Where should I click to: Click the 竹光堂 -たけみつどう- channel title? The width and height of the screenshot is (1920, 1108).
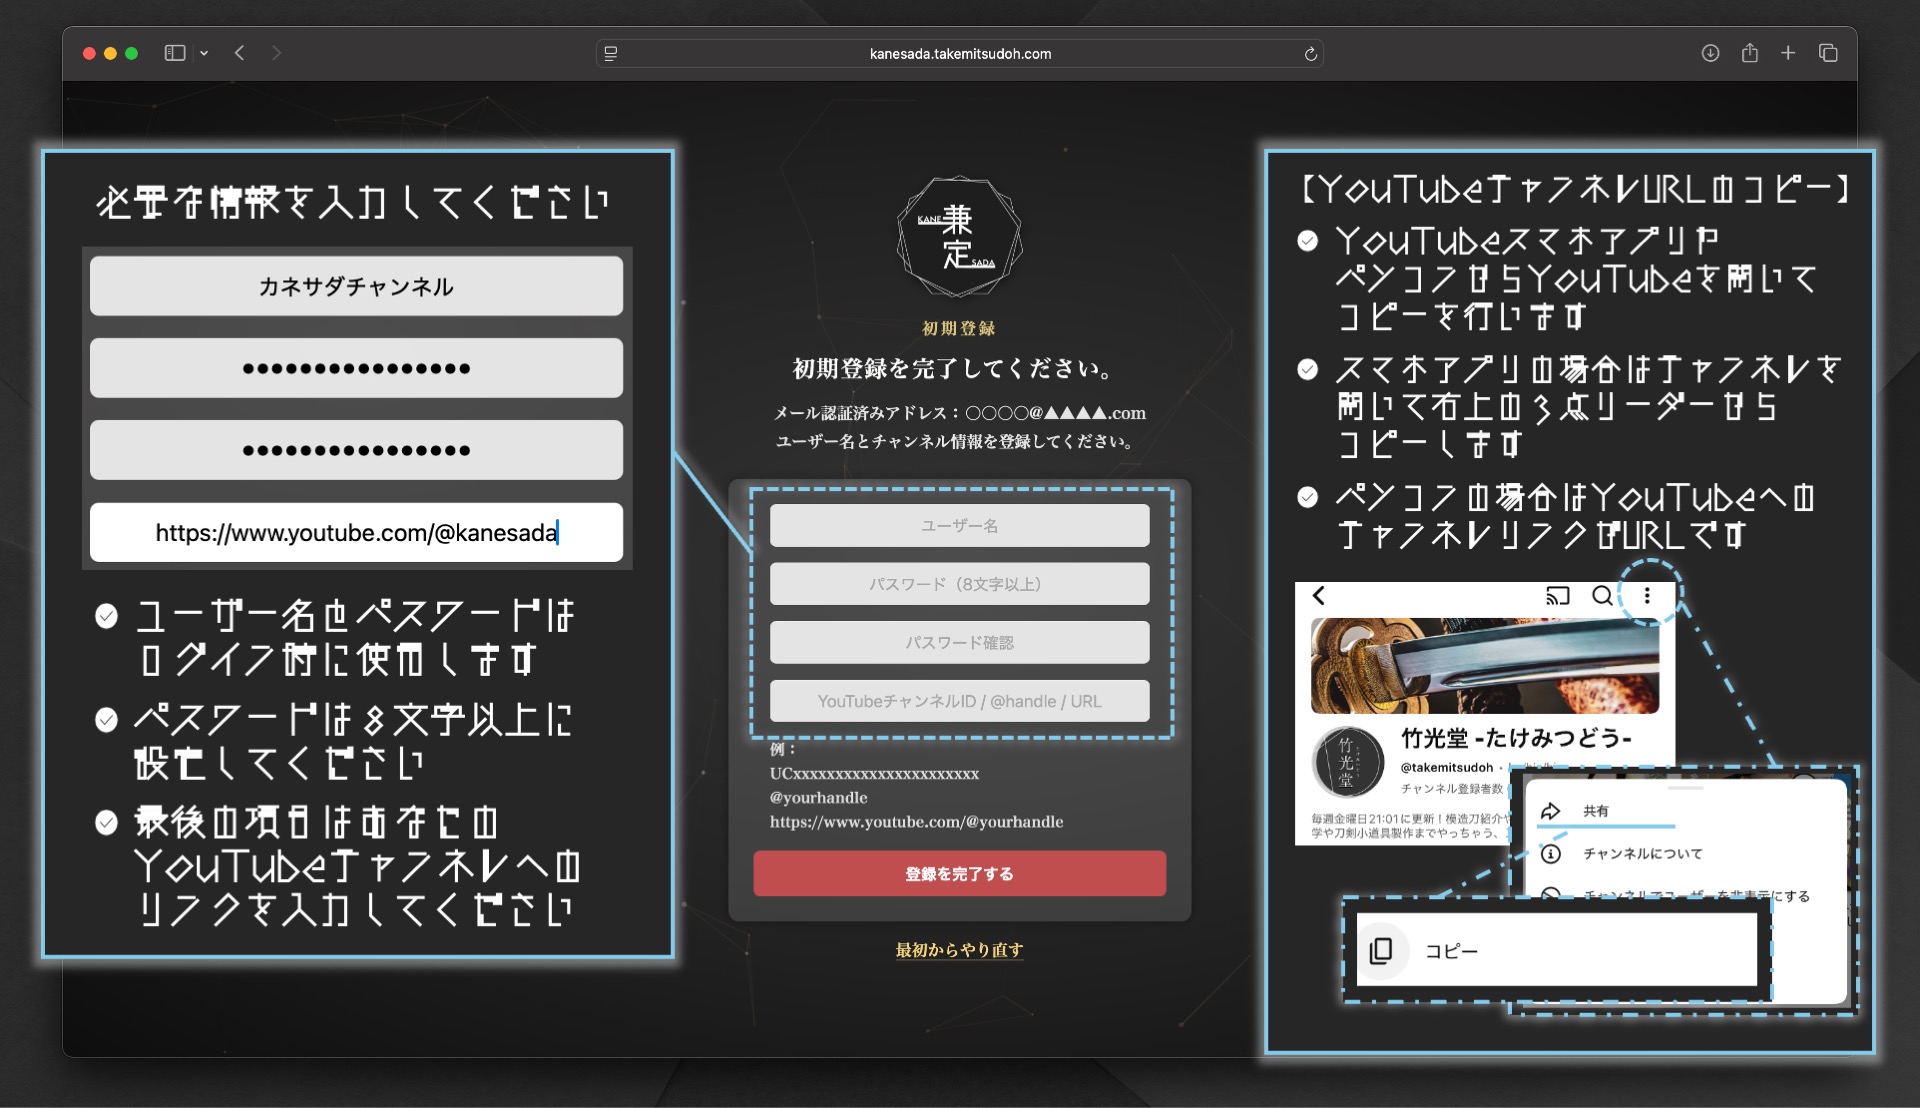point(1516,738)
